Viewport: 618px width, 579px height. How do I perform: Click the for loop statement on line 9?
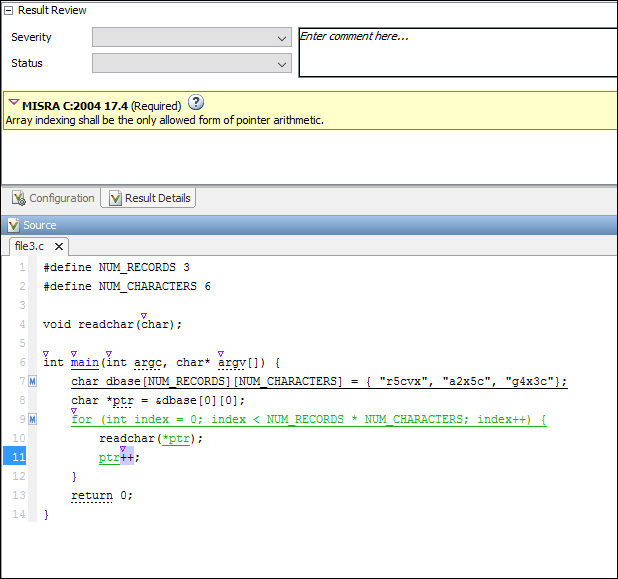click(x=309, y=419)
